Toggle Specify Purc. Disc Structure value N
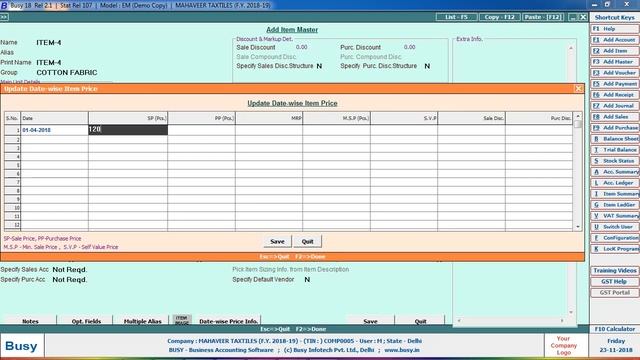Viewport: 640px width, 360px height. tap(427, 66)
